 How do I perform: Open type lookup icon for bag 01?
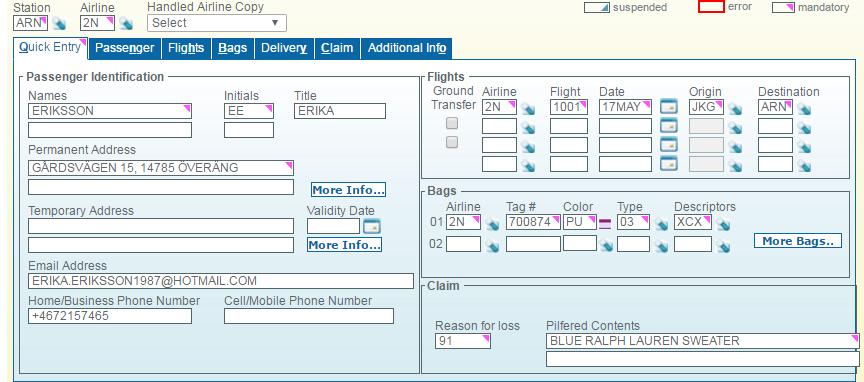[x=661, y=224]
